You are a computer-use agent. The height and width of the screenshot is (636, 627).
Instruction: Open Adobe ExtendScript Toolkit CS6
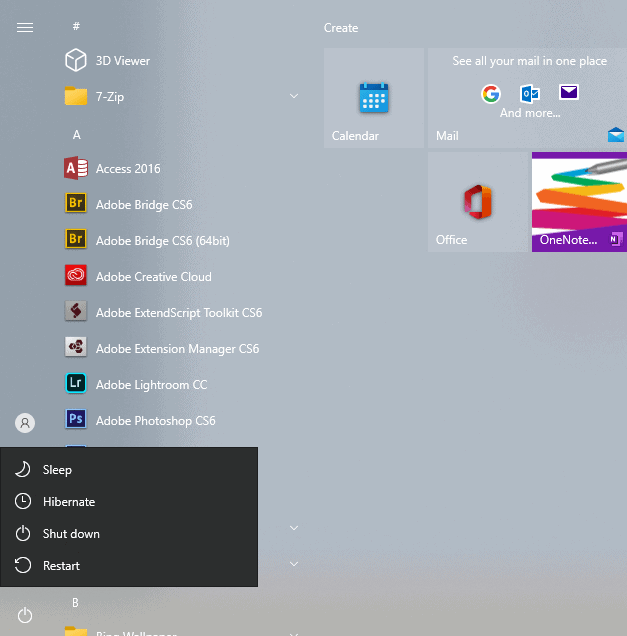click(x=76, y=313)
